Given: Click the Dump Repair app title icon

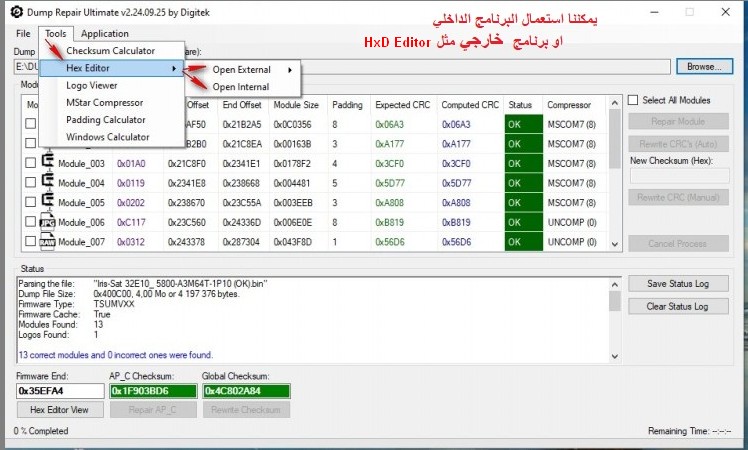Looking at the screenshot, I should coord(17,12).
